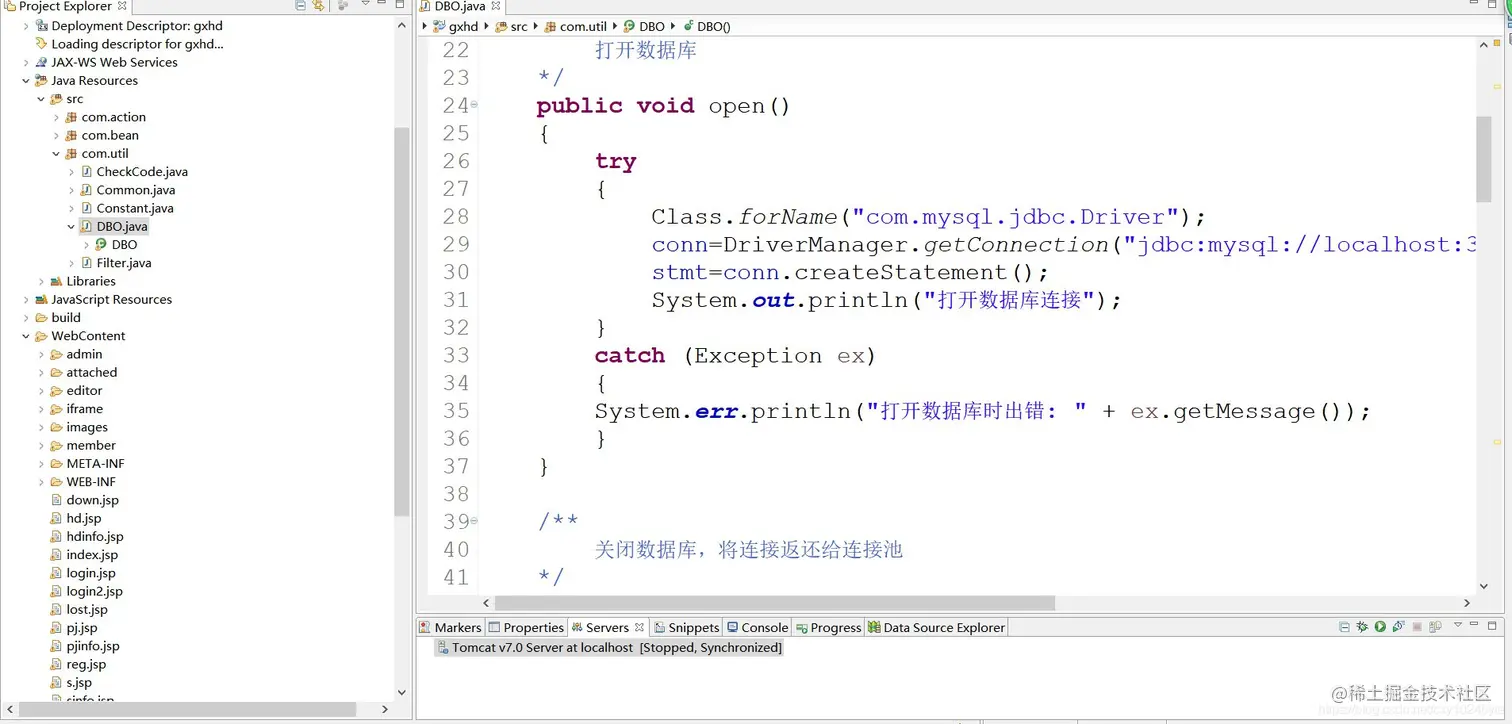This screenshot has width=1512, height=724.
Task: Expand the Libraries node
Action: click(x=41, y=281)
